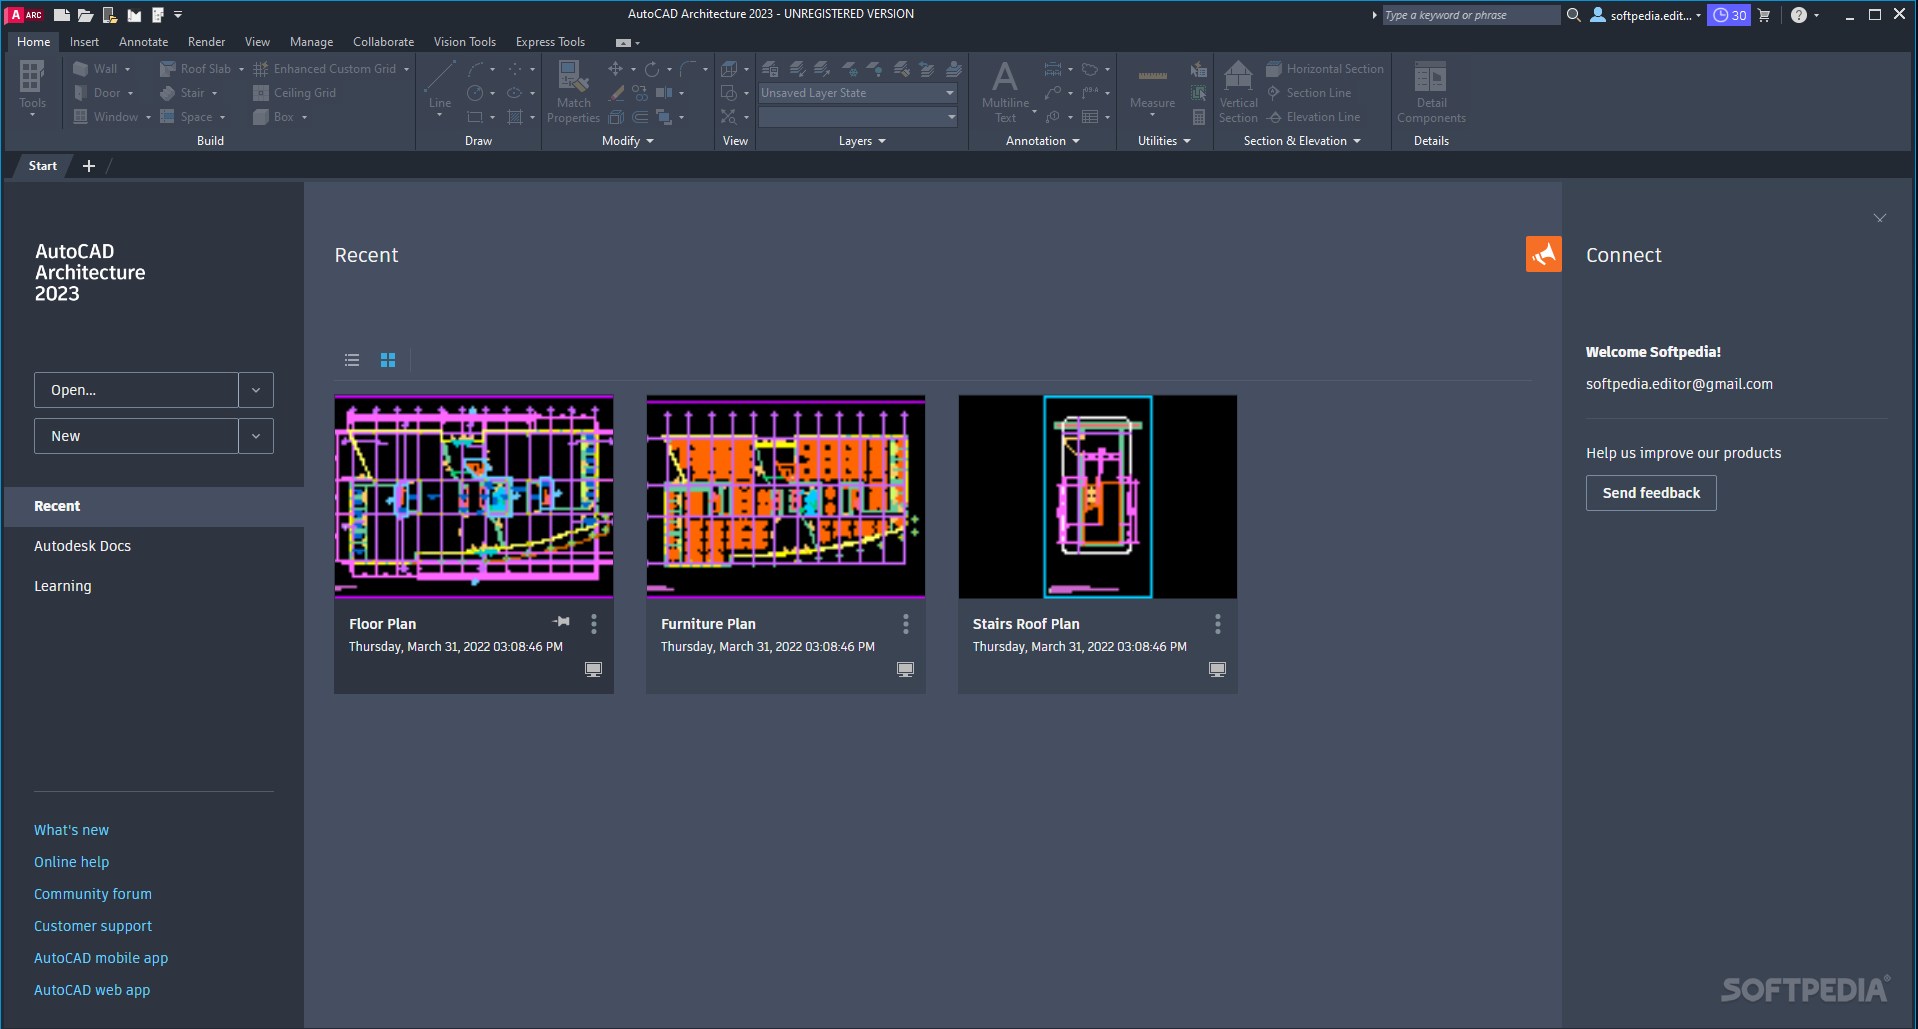
Task: Select the Rotate tool in Modify panel
Action: tap(651, 69)
